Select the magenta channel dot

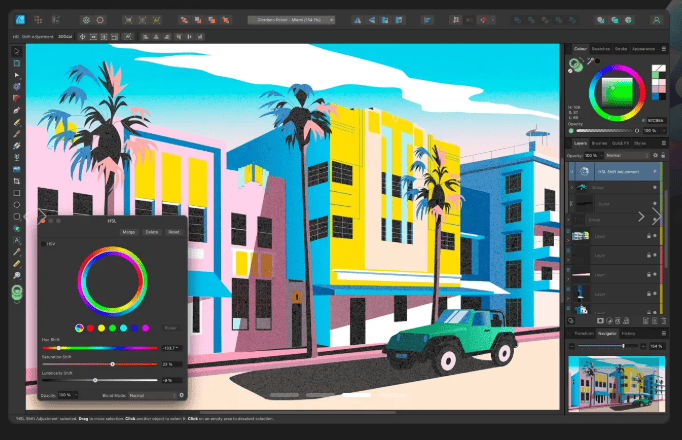pyautogui.click(x=146, y=328)
